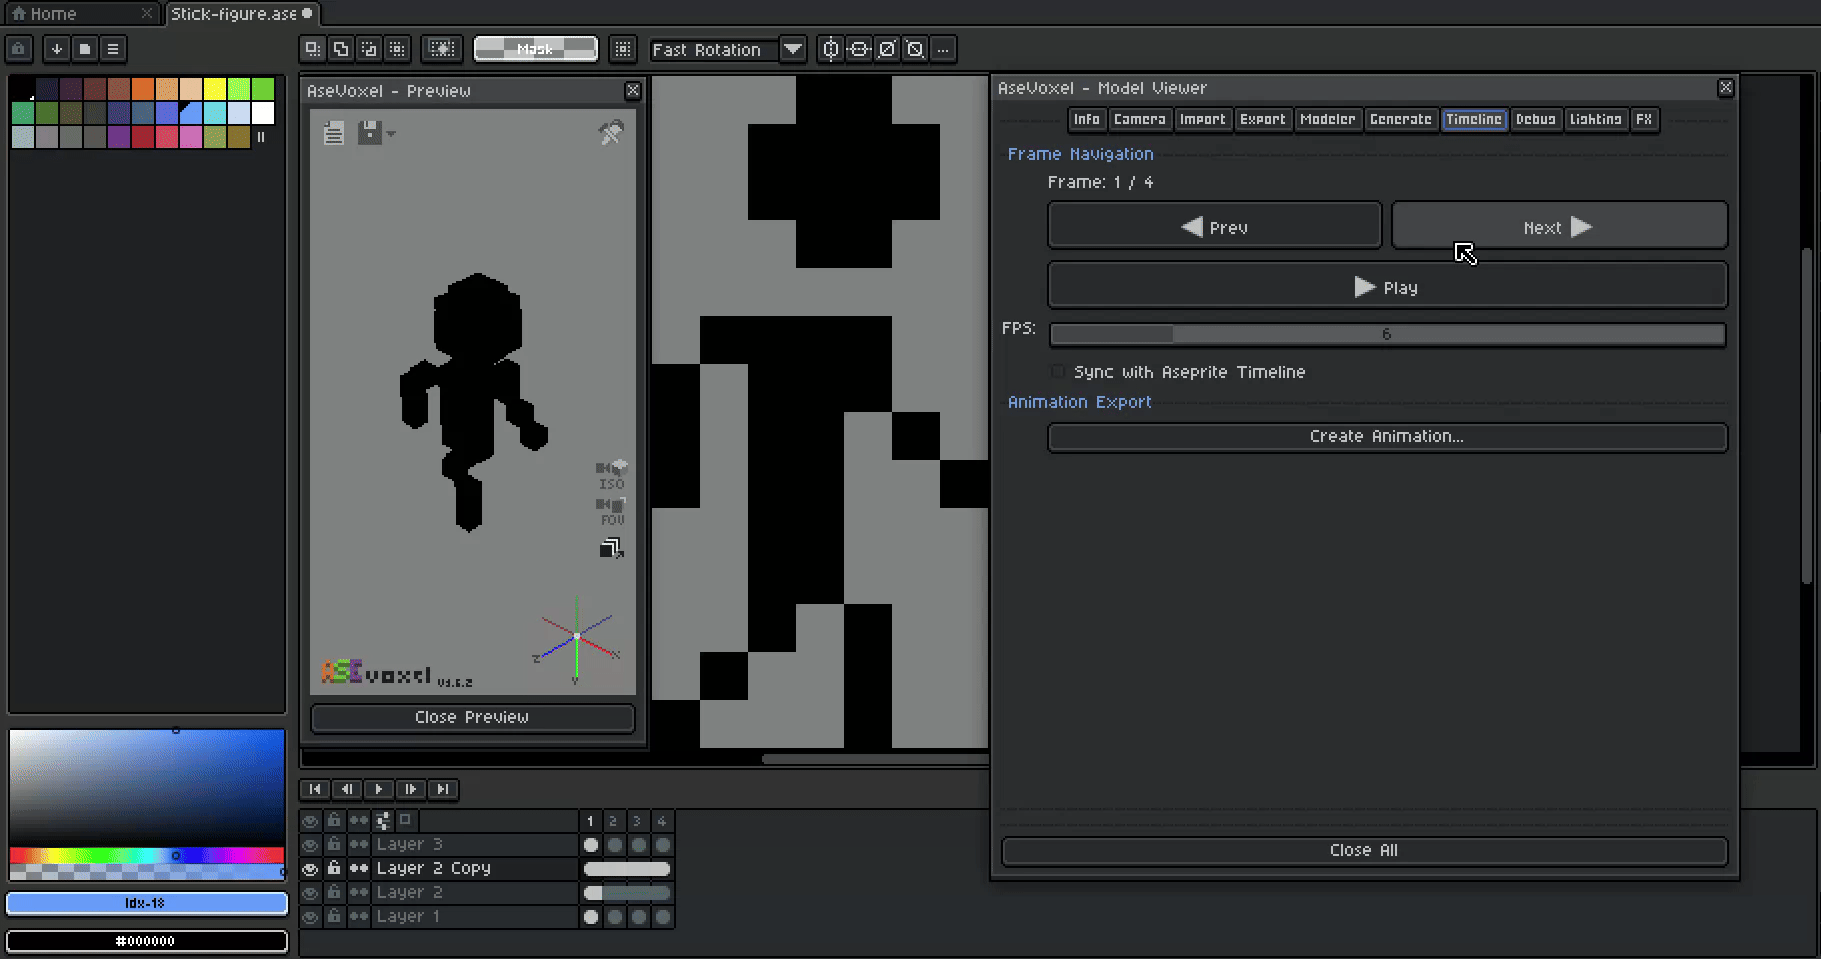Hide the Layer 2 Copy layer
Image resolution: width=1821 pixels, height=959 pixels.
click(311, 869)
